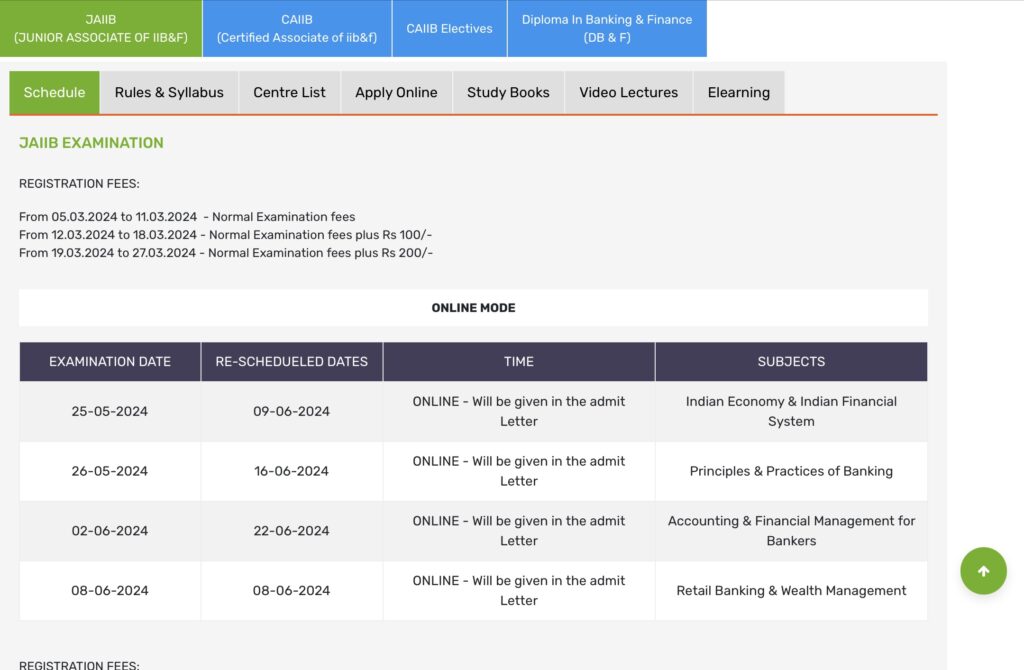Open the Apply Online sub-tab
The height and width of the screenshot is (670, 1024).
(x=396, y=92)
